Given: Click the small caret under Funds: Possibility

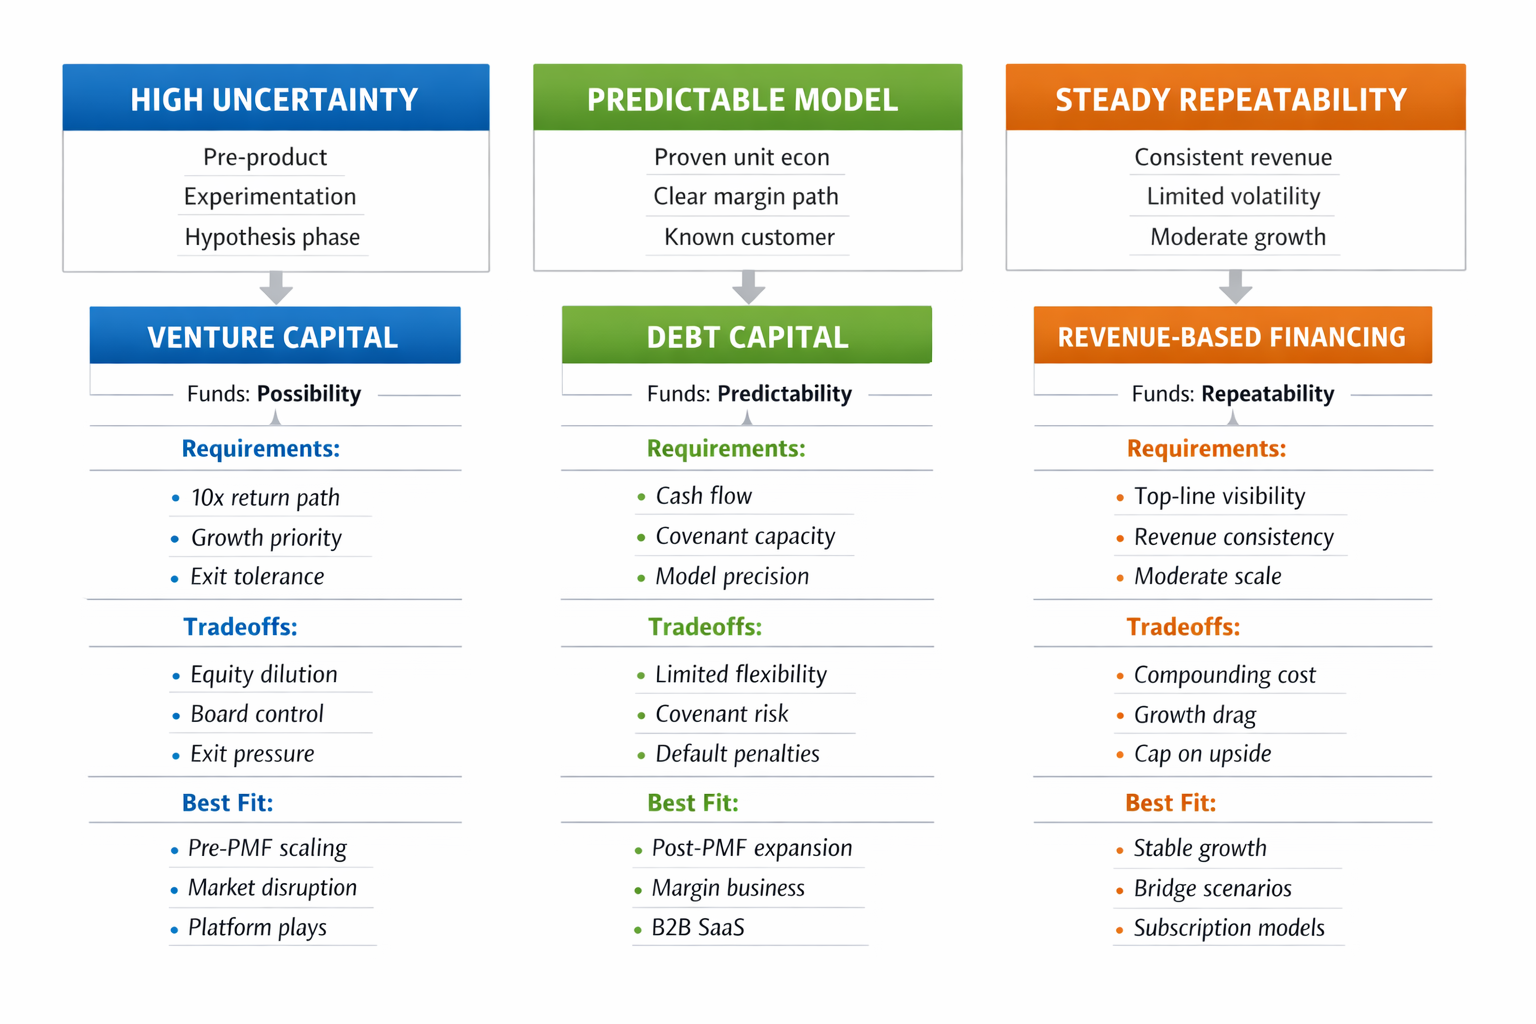Looking at the screenshot, I should click(x=276, y=418).
